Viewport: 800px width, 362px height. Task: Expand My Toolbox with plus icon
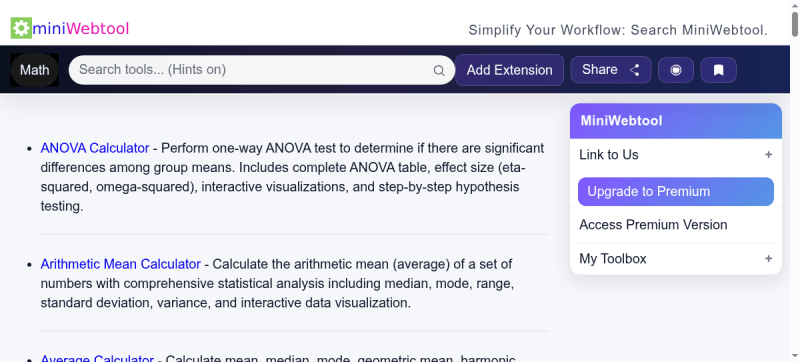[768, 258]
